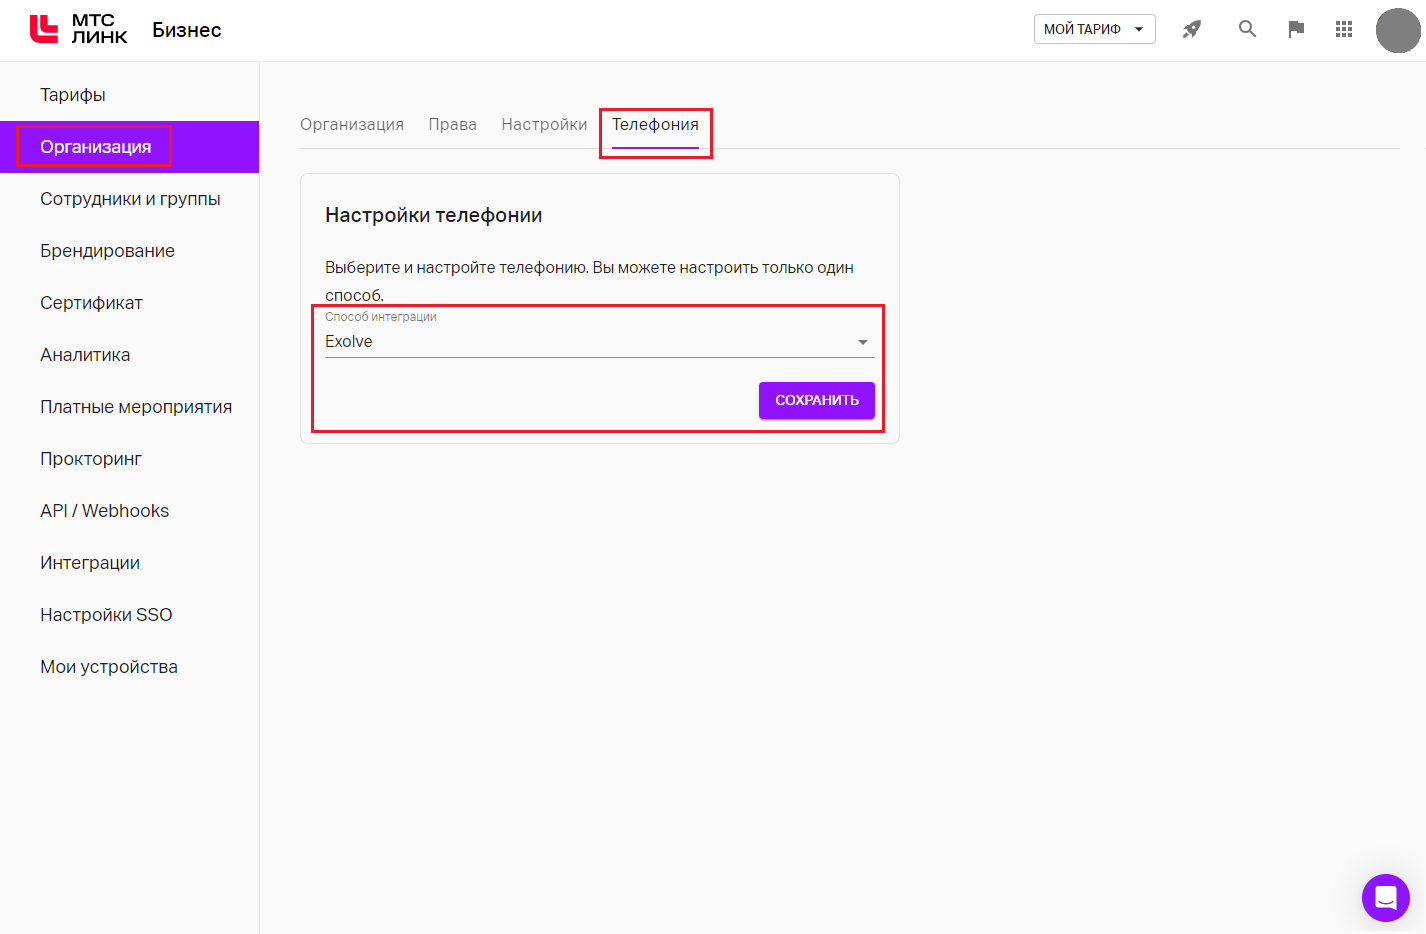Click the Бизнес header title

pyautogui.click(x=187, y=30)
